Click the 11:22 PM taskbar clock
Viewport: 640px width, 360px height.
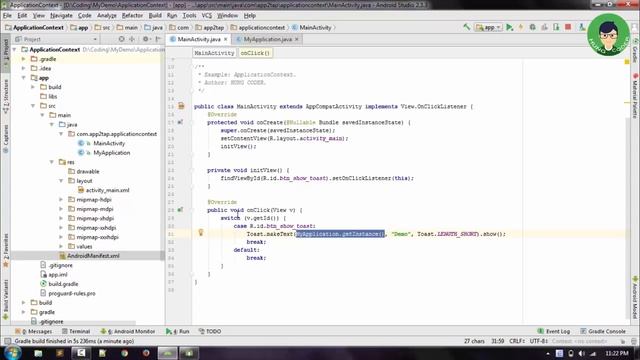click(617, 353)
